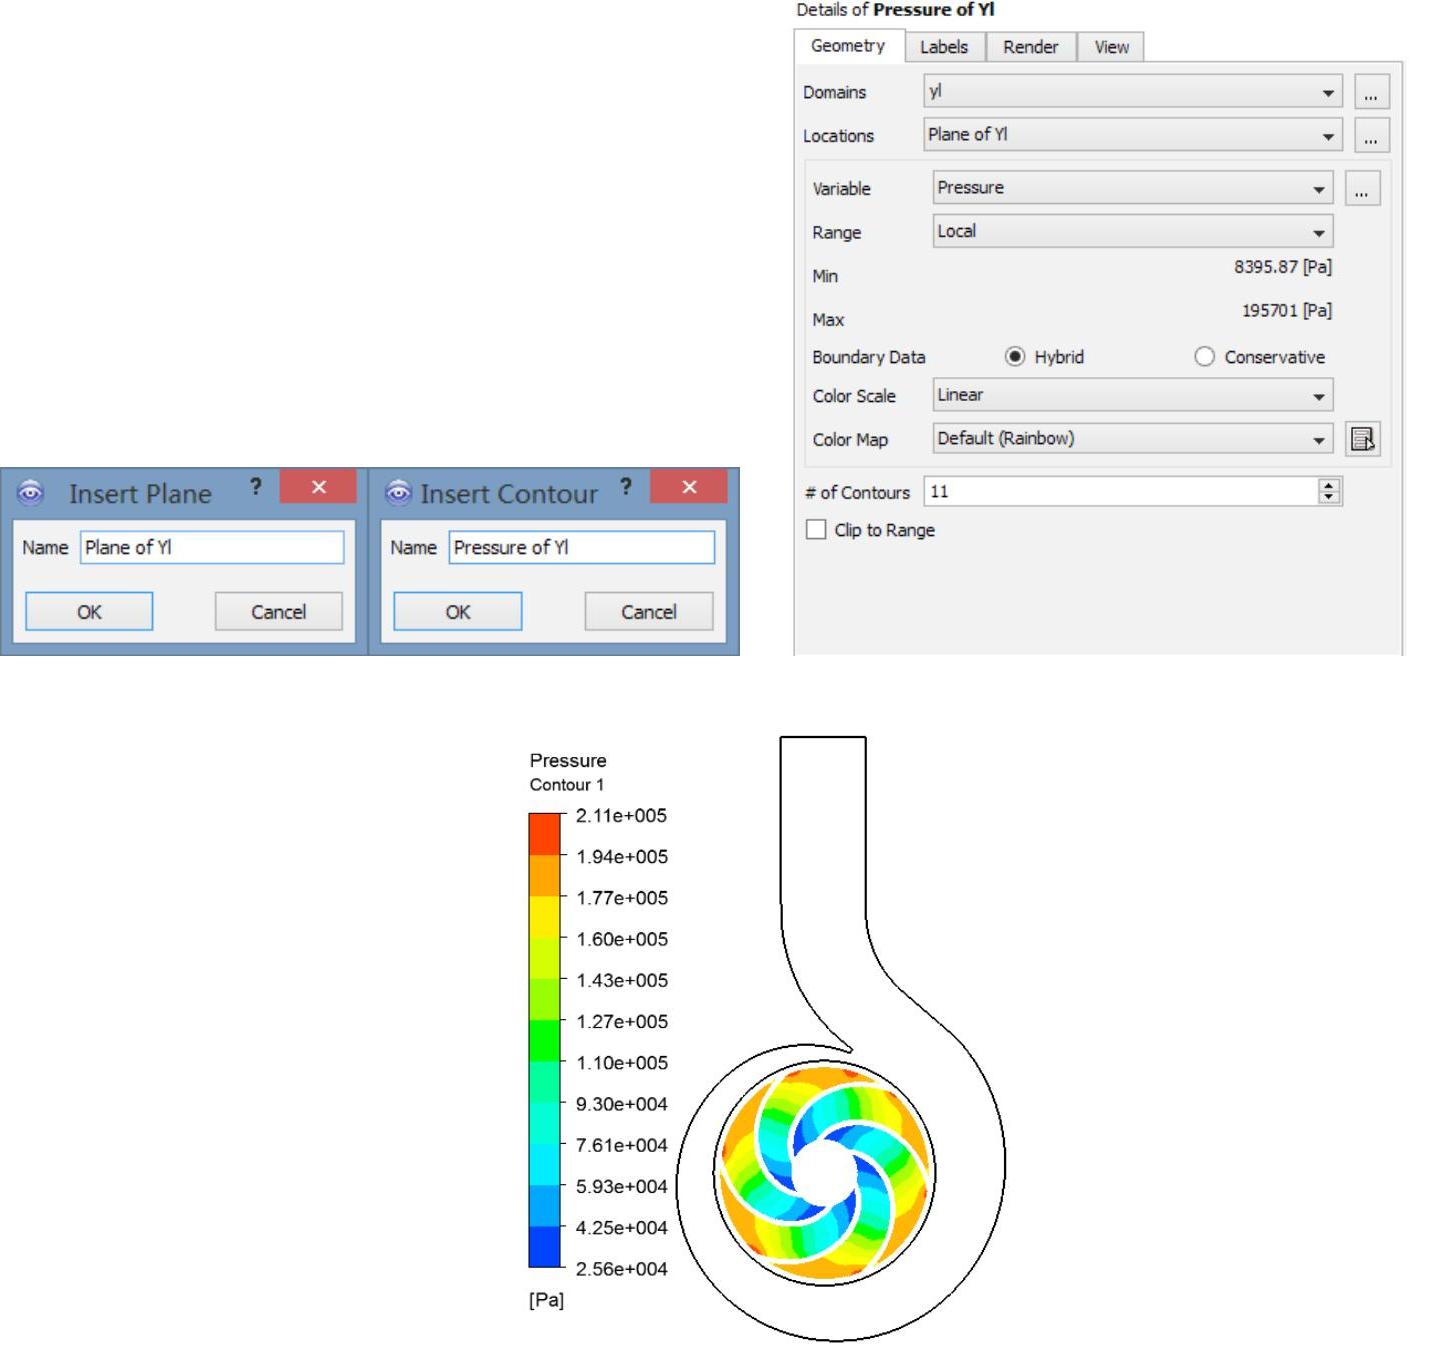Click the dark blue legend color band
This screenshot has height=1352, width=1431.
pyautogui.click(x=545, y=1247)
